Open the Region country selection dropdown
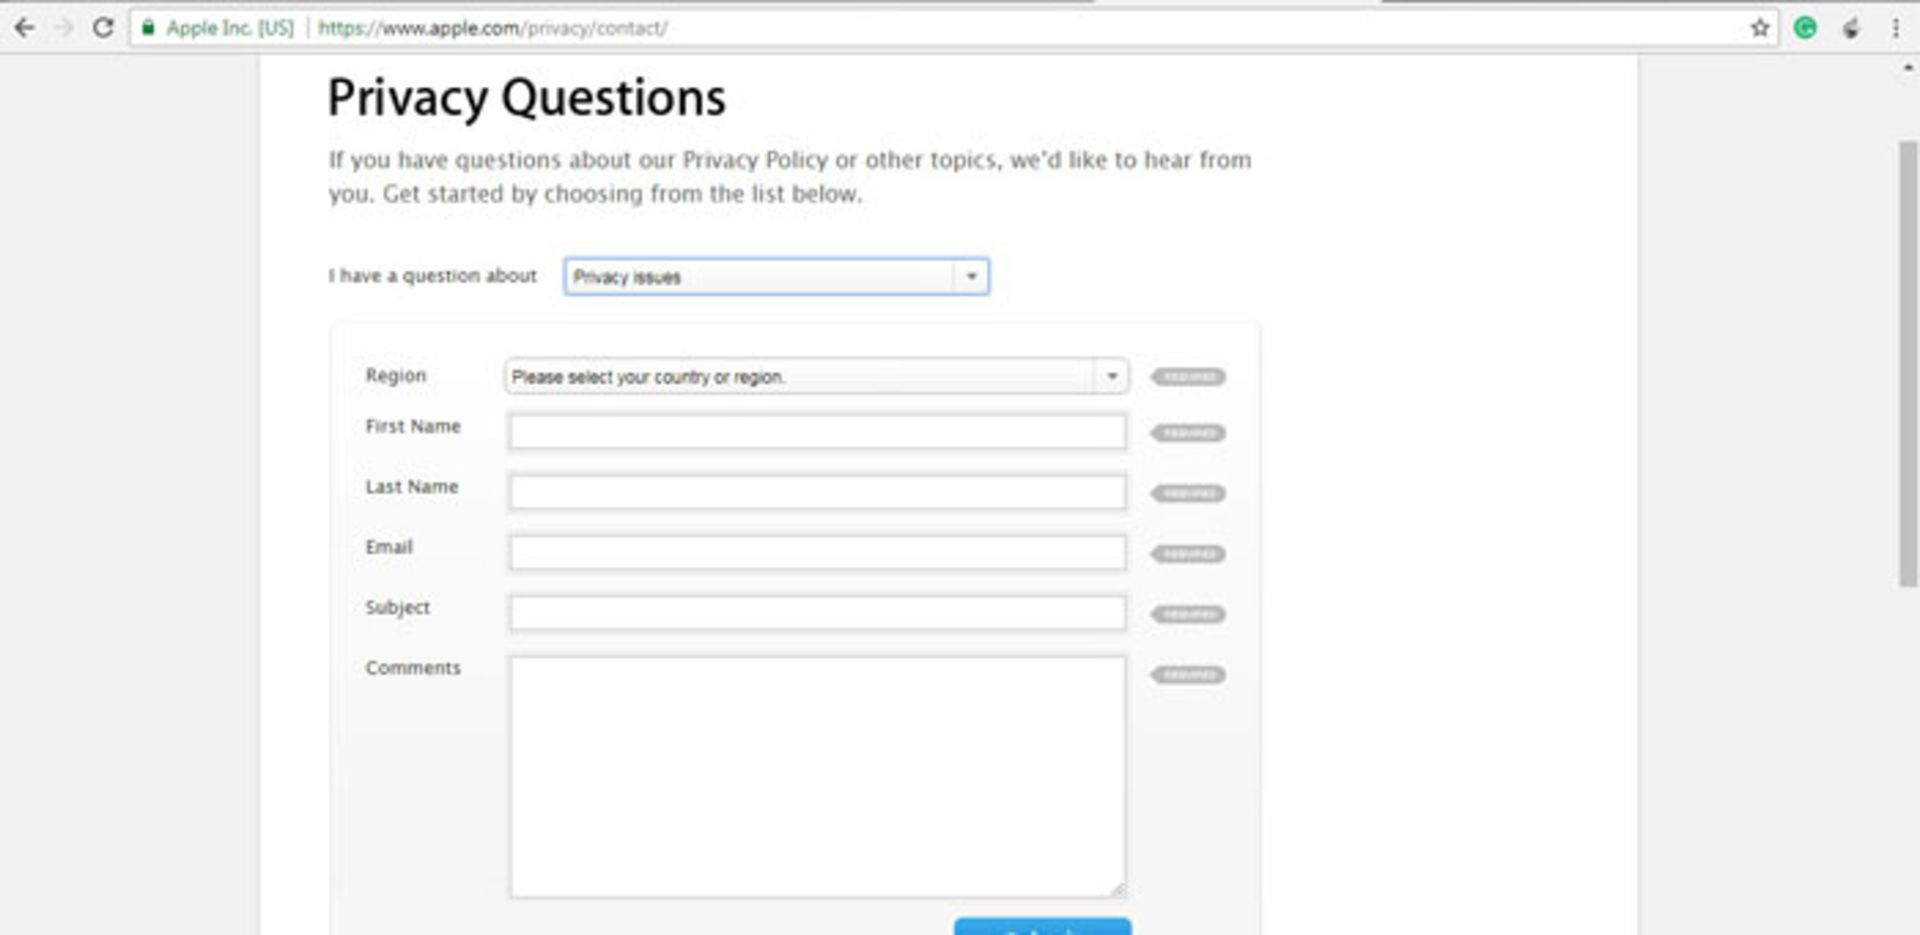Image resolution: width=1920 pixels, height=935 pixels. [816, 377]
